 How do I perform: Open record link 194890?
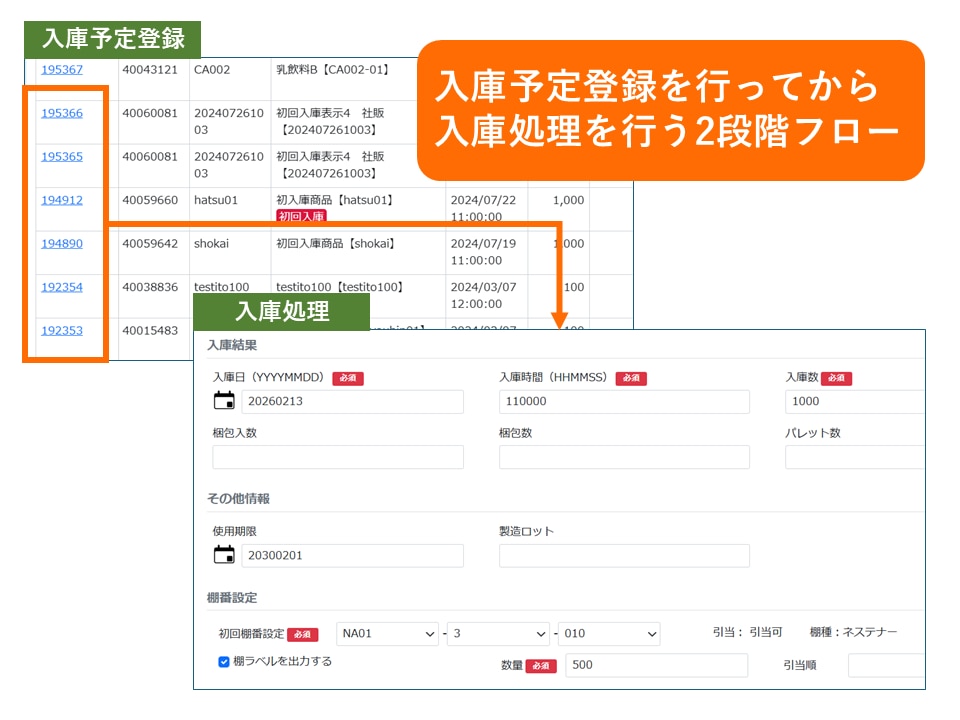61,243
